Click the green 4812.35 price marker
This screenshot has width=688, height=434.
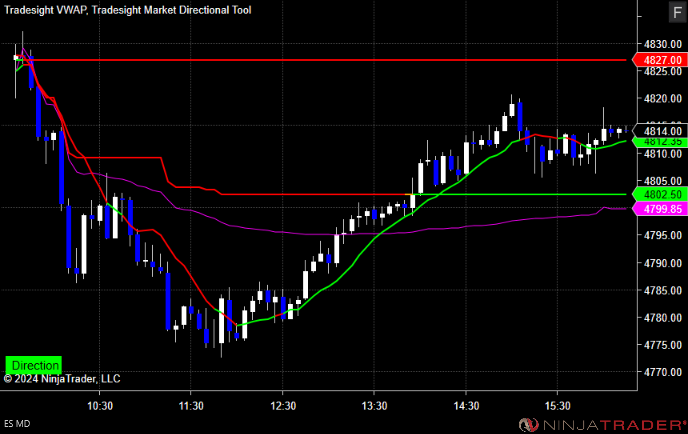(x=659, y=142)
